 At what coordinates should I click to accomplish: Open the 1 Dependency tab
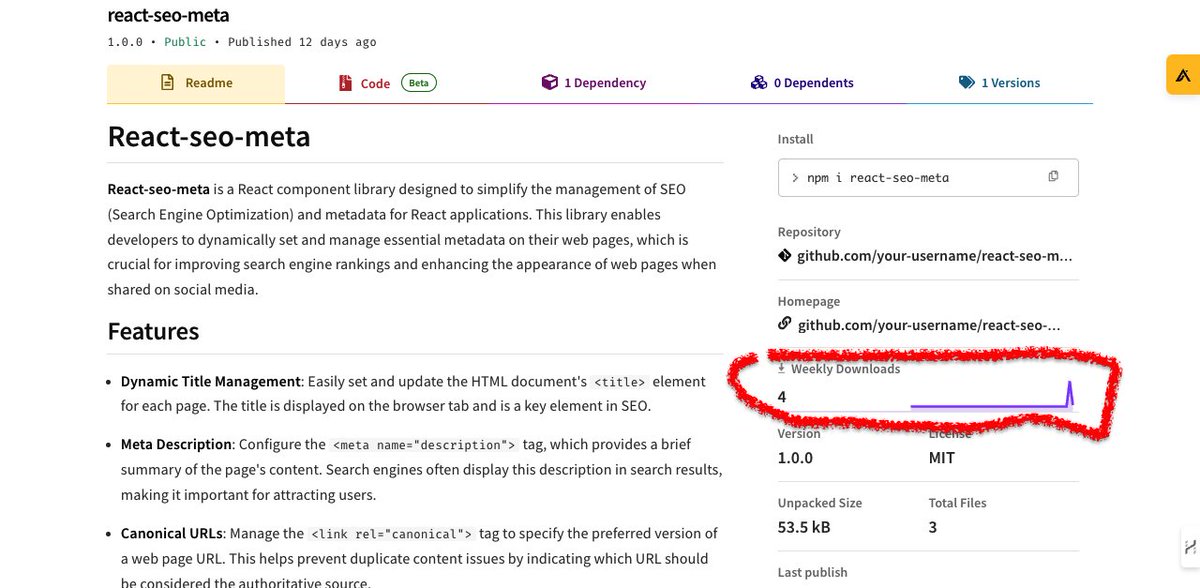point(593,83)
